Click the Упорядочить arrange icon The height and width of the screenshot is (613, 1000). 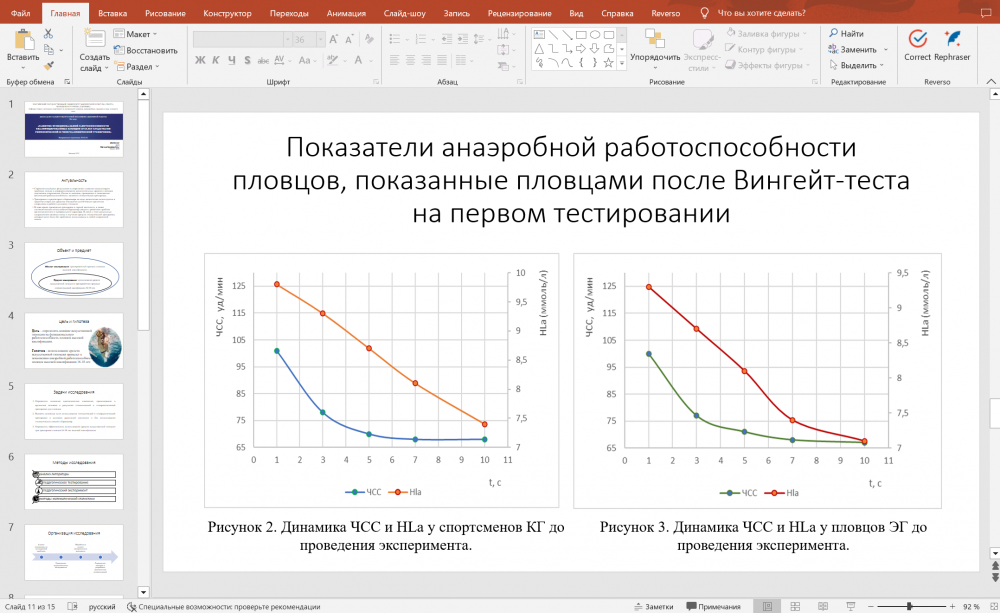655,40
